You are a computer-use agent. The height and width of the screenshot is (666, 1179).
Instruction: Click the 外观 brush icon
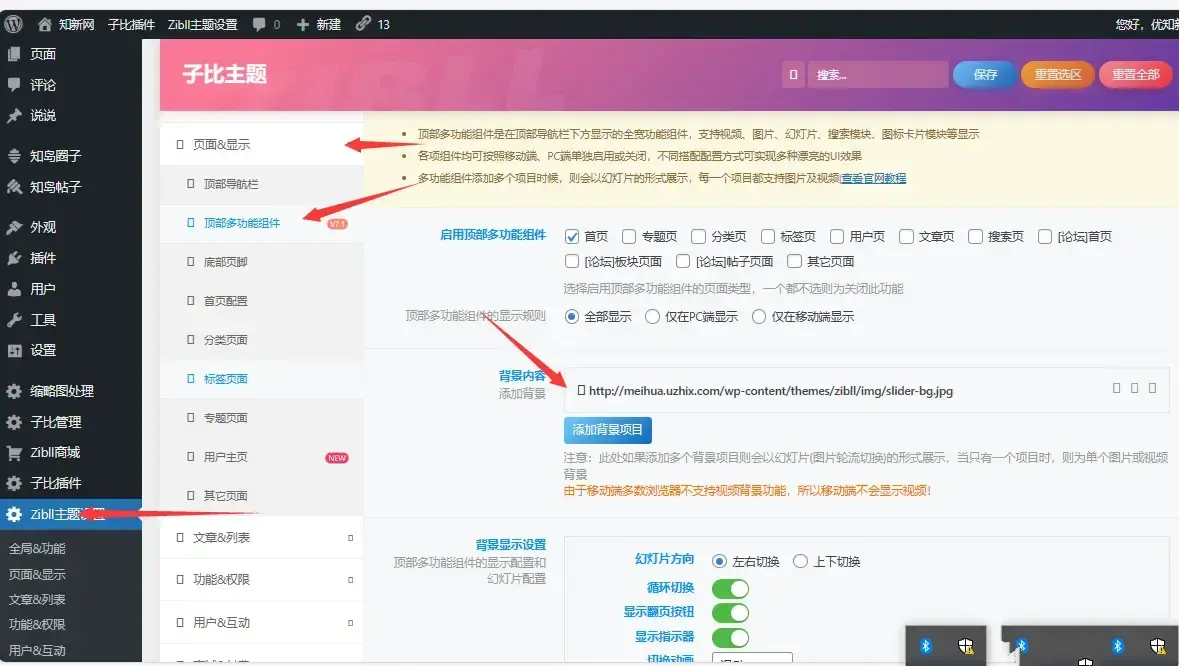[14, 227]
